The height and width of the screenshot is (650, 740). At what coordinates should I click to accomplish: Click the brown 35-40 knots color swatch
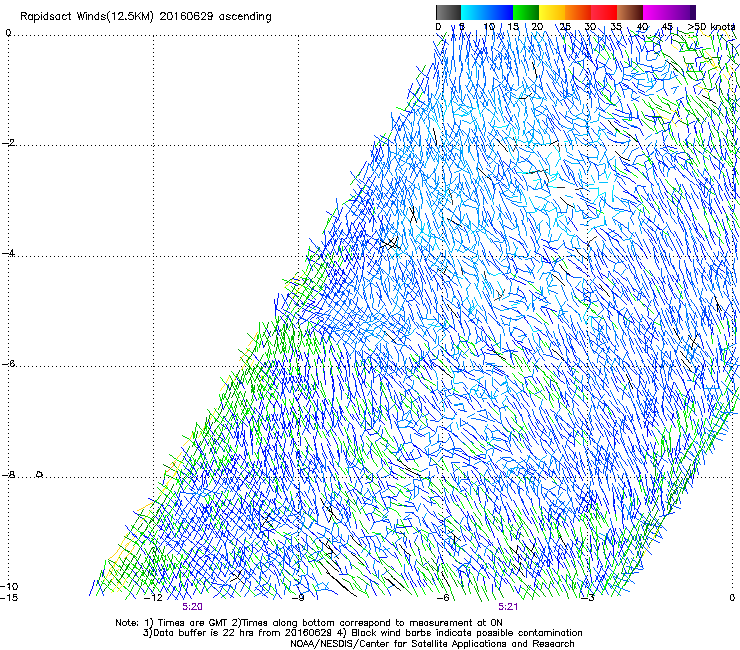[630, 12]
